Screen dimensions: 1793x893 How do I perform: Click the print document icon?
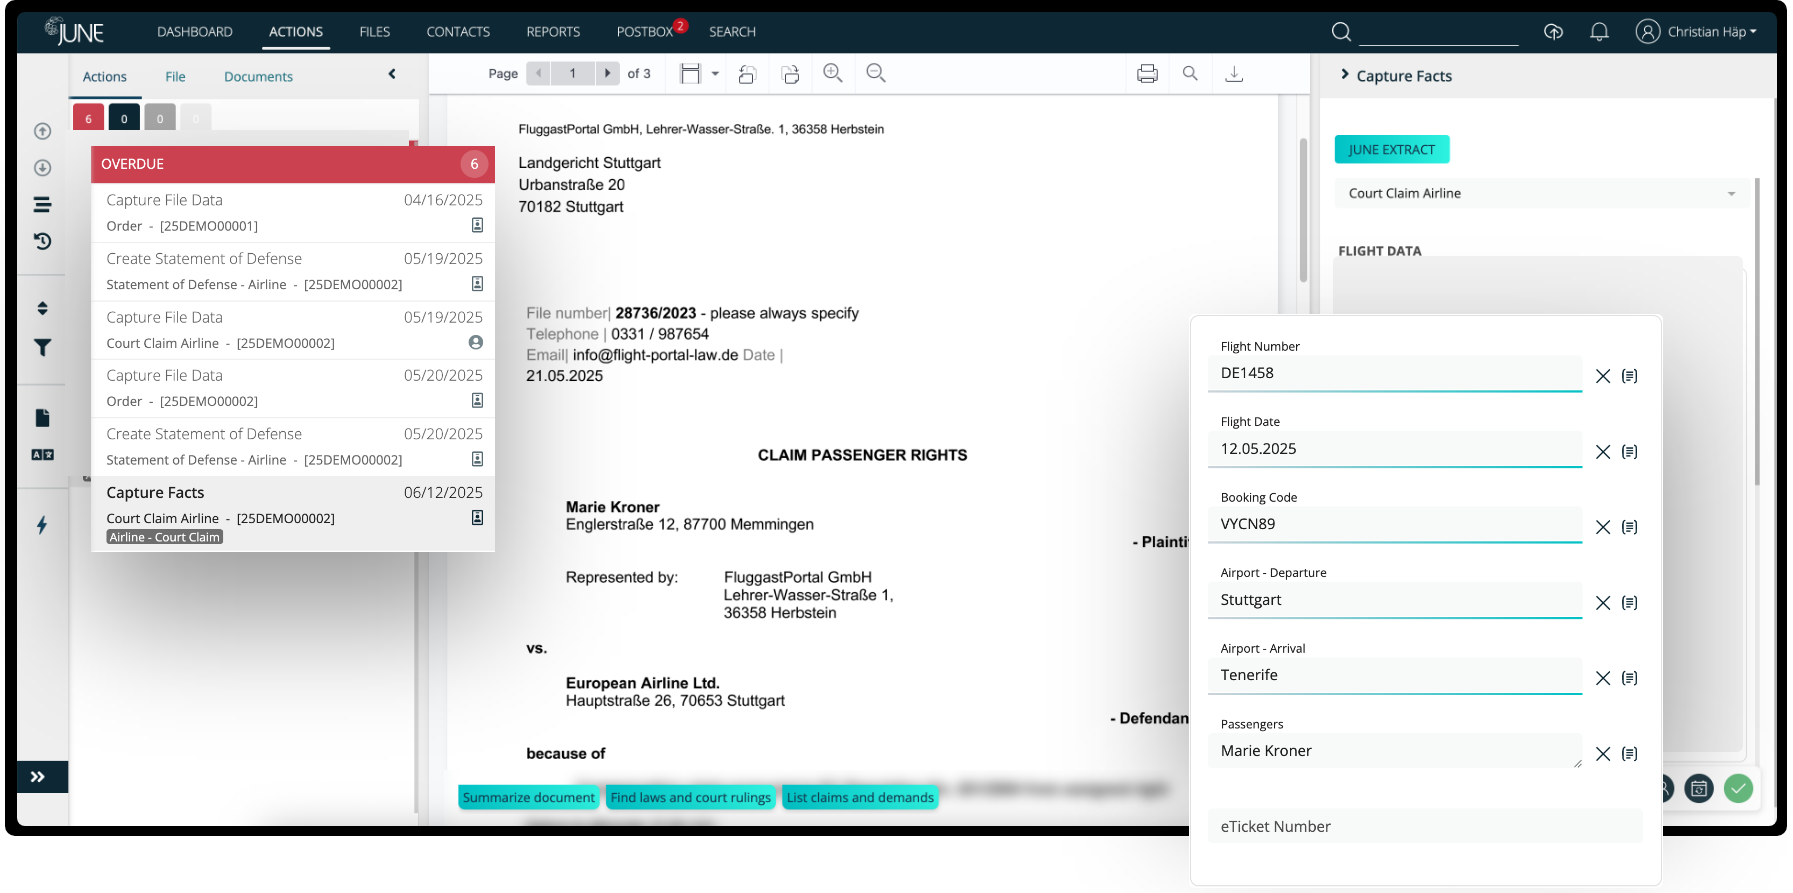(x=1147, y=74)
